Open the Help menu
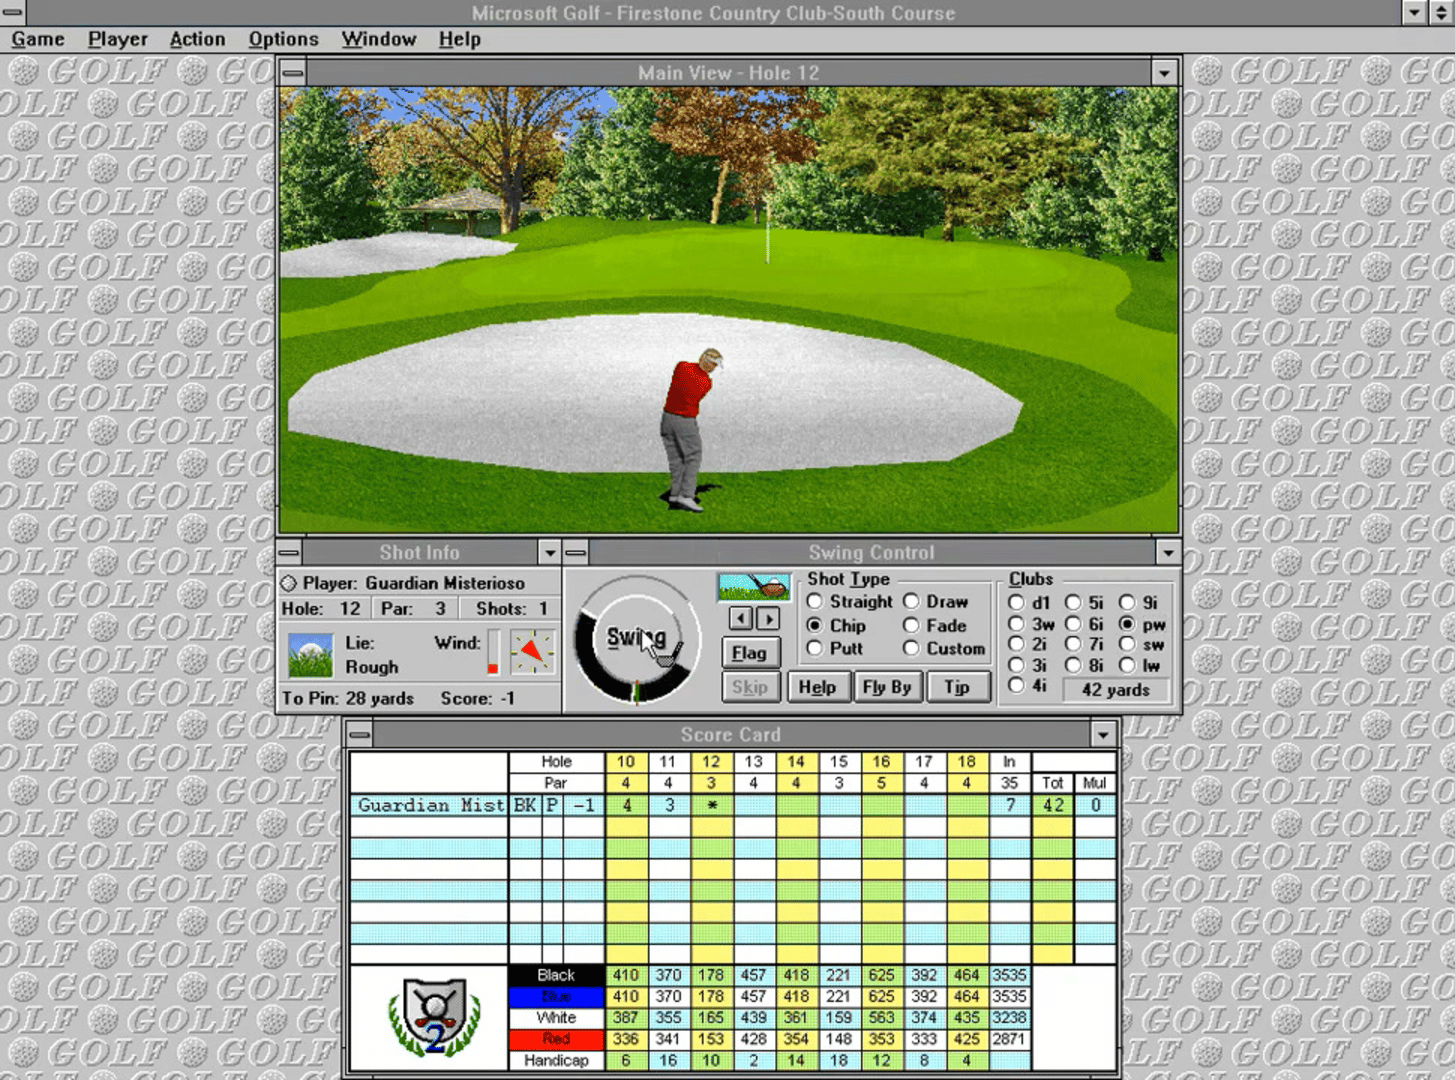1455x1080 pixels. [x=459, y=39]
